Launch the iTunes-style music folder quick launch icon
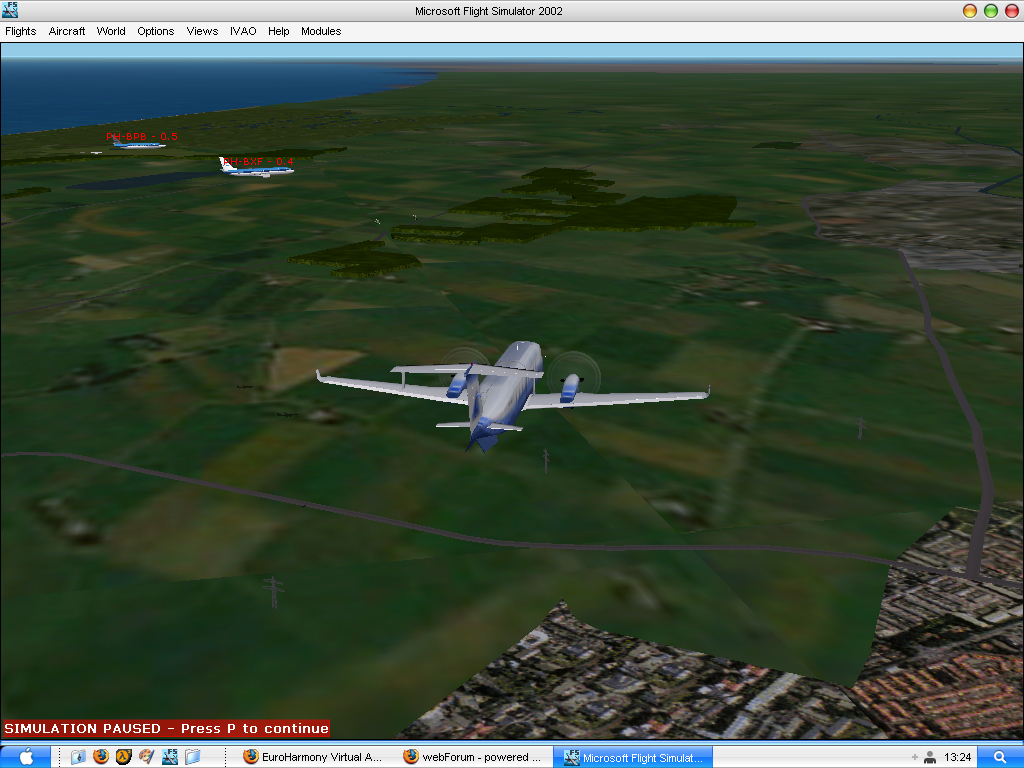The width and height of the screenshot is (1024, 768). click(78, 757)
